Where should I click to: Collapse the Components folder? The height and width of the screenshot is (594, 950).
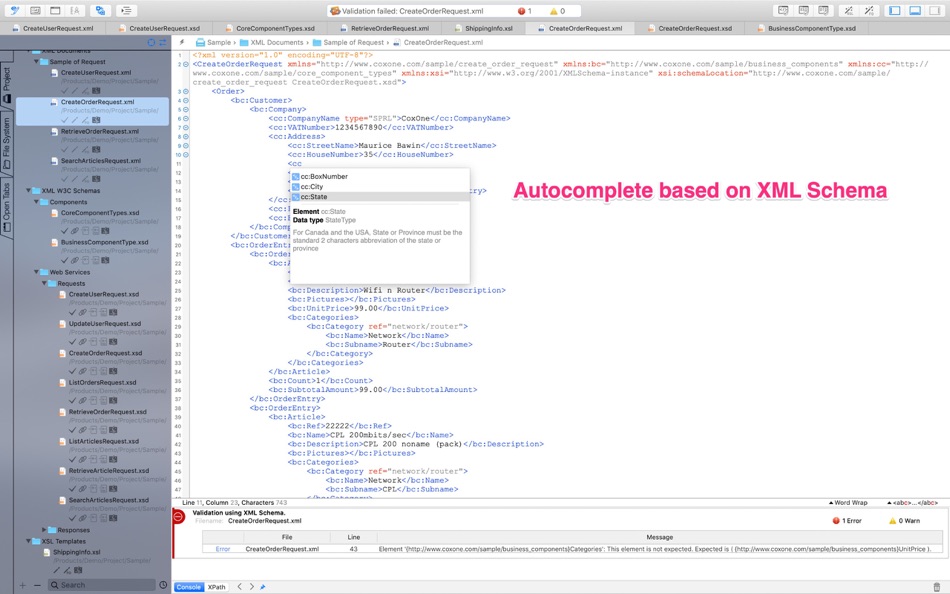[36, 202]
